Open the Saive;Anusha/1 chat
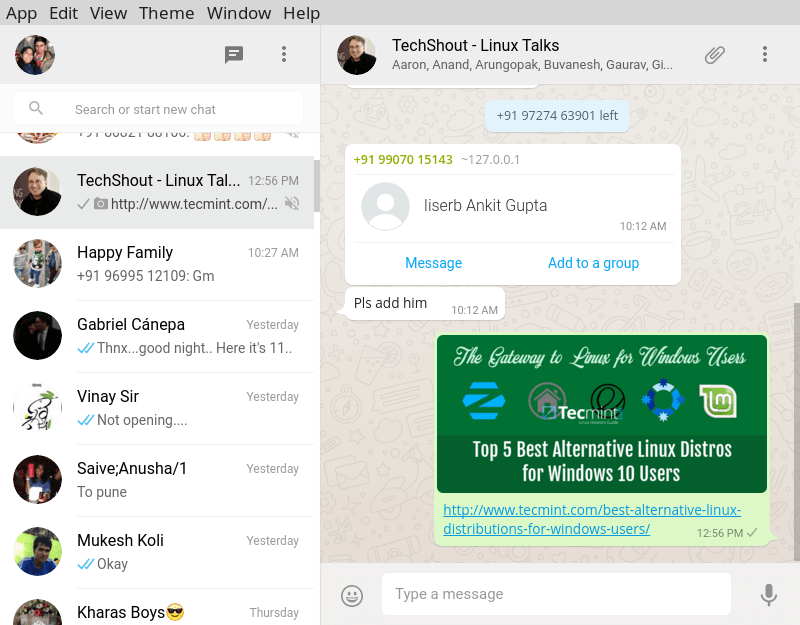 pos(157,480)
